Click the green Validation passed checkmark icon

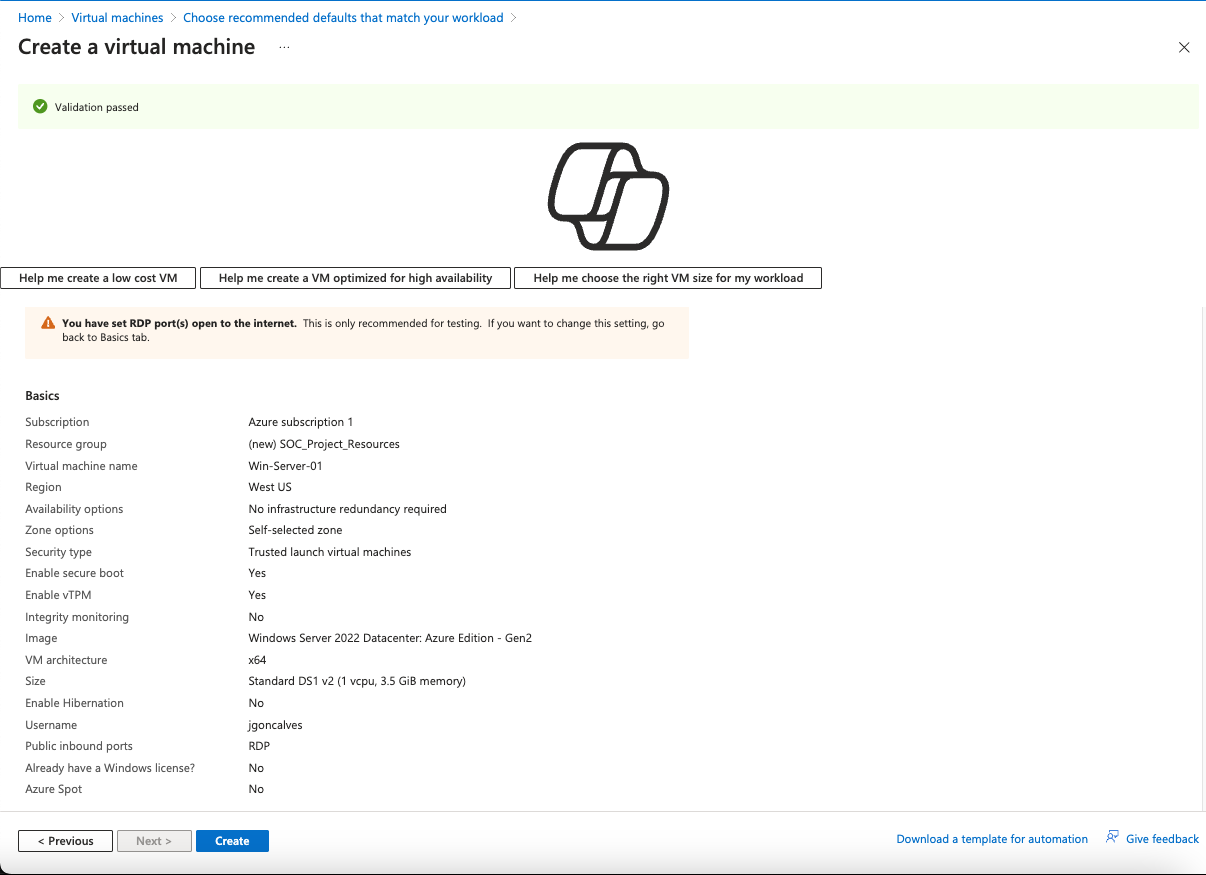point(40,107)
